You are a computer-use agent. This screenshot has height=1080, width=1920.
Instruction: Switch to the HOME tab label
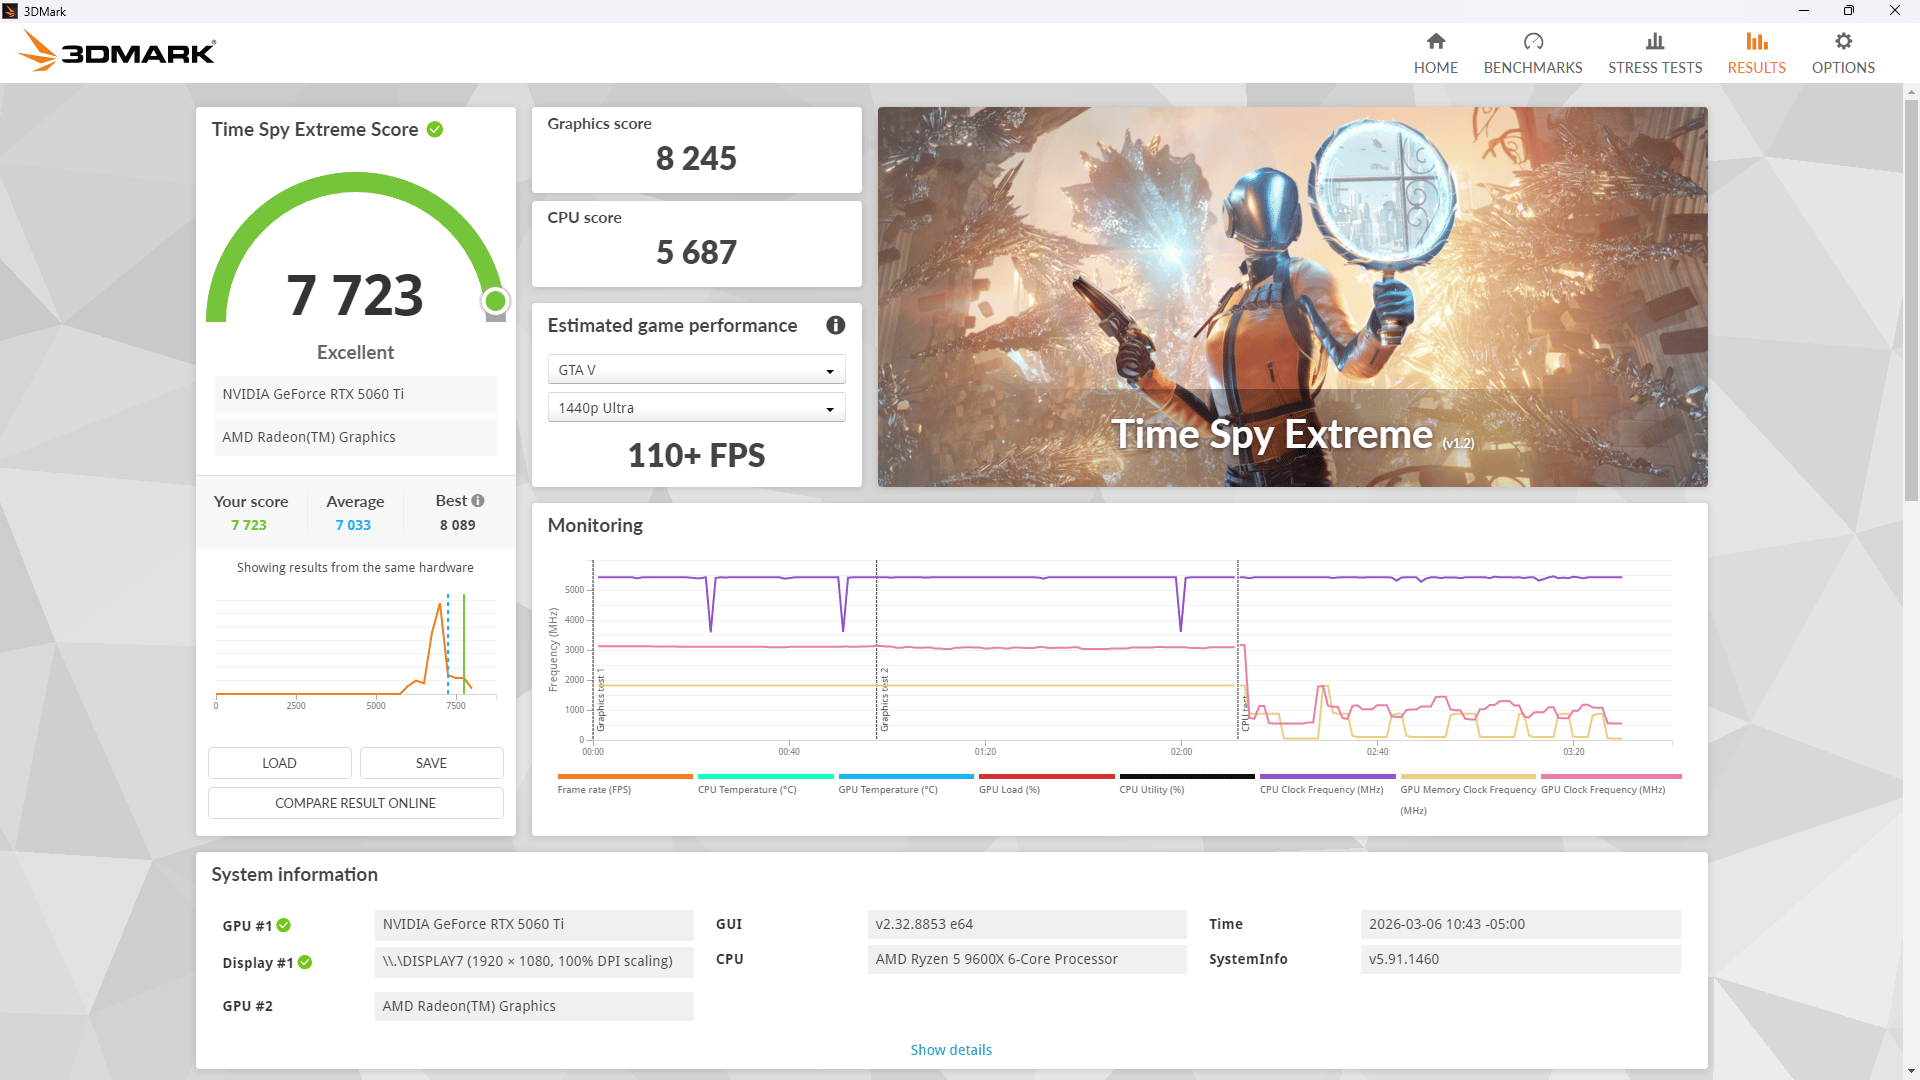click(x=1436, y=68)
